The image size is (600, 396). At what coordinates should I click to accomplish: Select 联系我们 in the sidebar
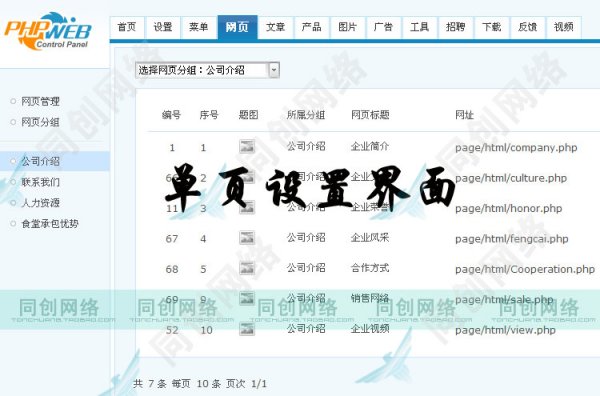coord(40,182)
